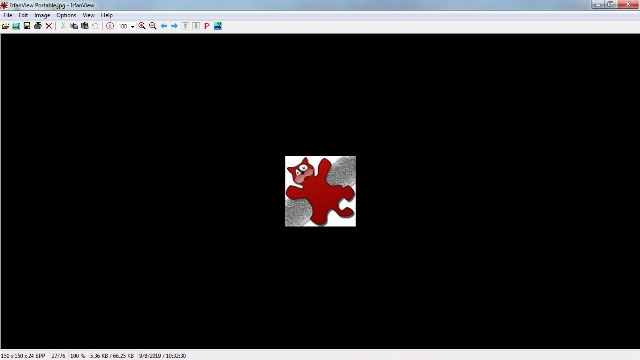Image resolution: width=640 pixels, height=360 pixels.
Task: Zoom in with magnifier plus icon
Action: [x=142, y=26]
